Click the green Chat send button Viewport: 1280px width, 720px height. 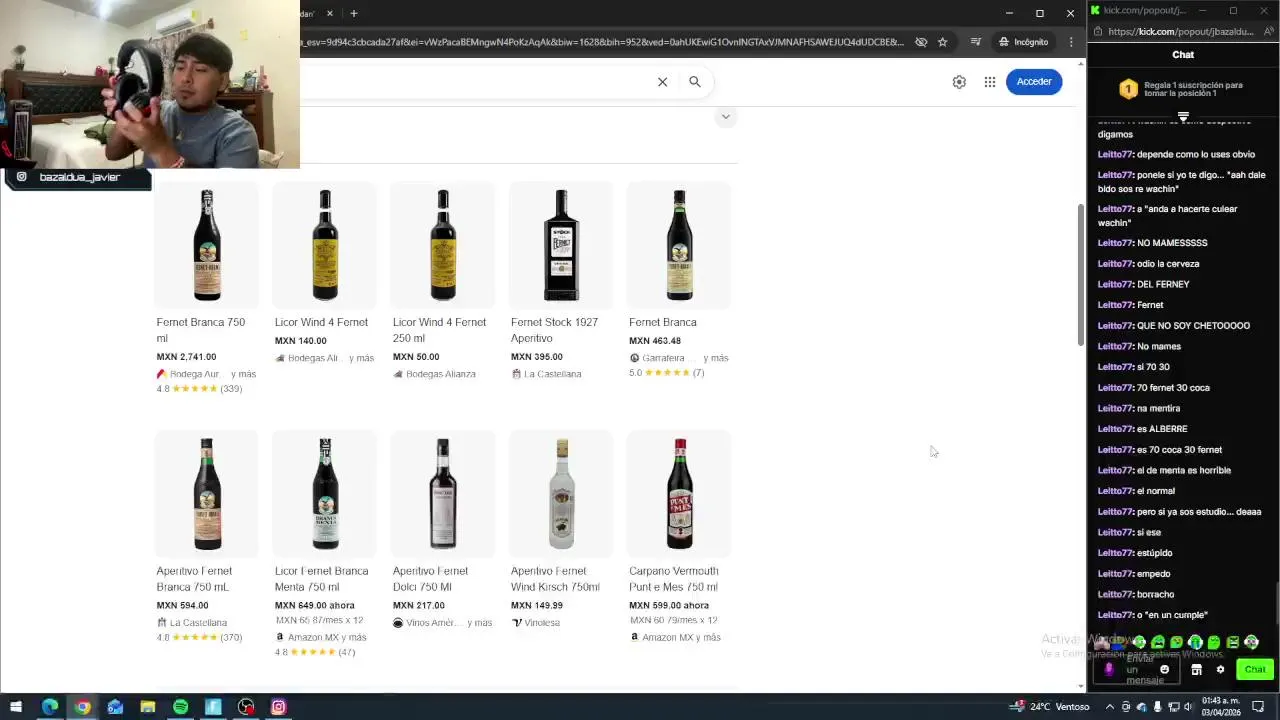tap(1255, 670)
